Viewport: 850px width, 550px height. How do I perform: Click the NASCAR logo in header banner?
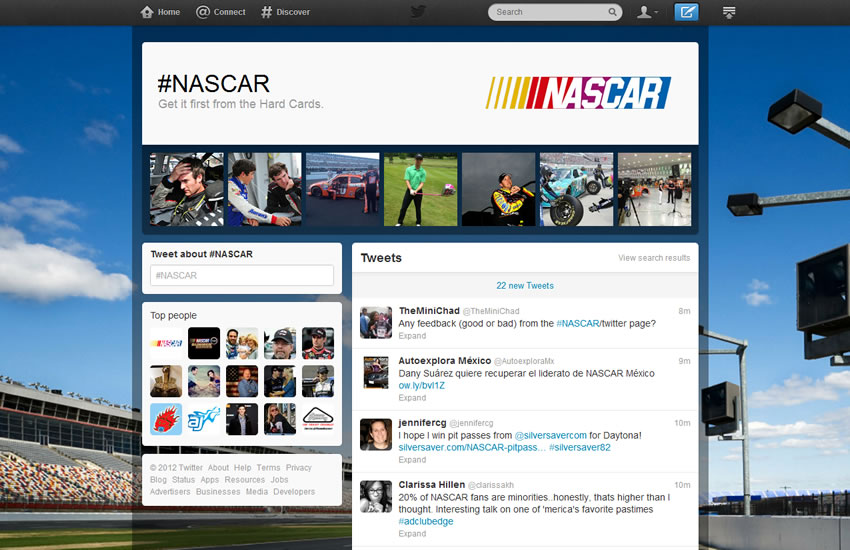tap(578, 93)
